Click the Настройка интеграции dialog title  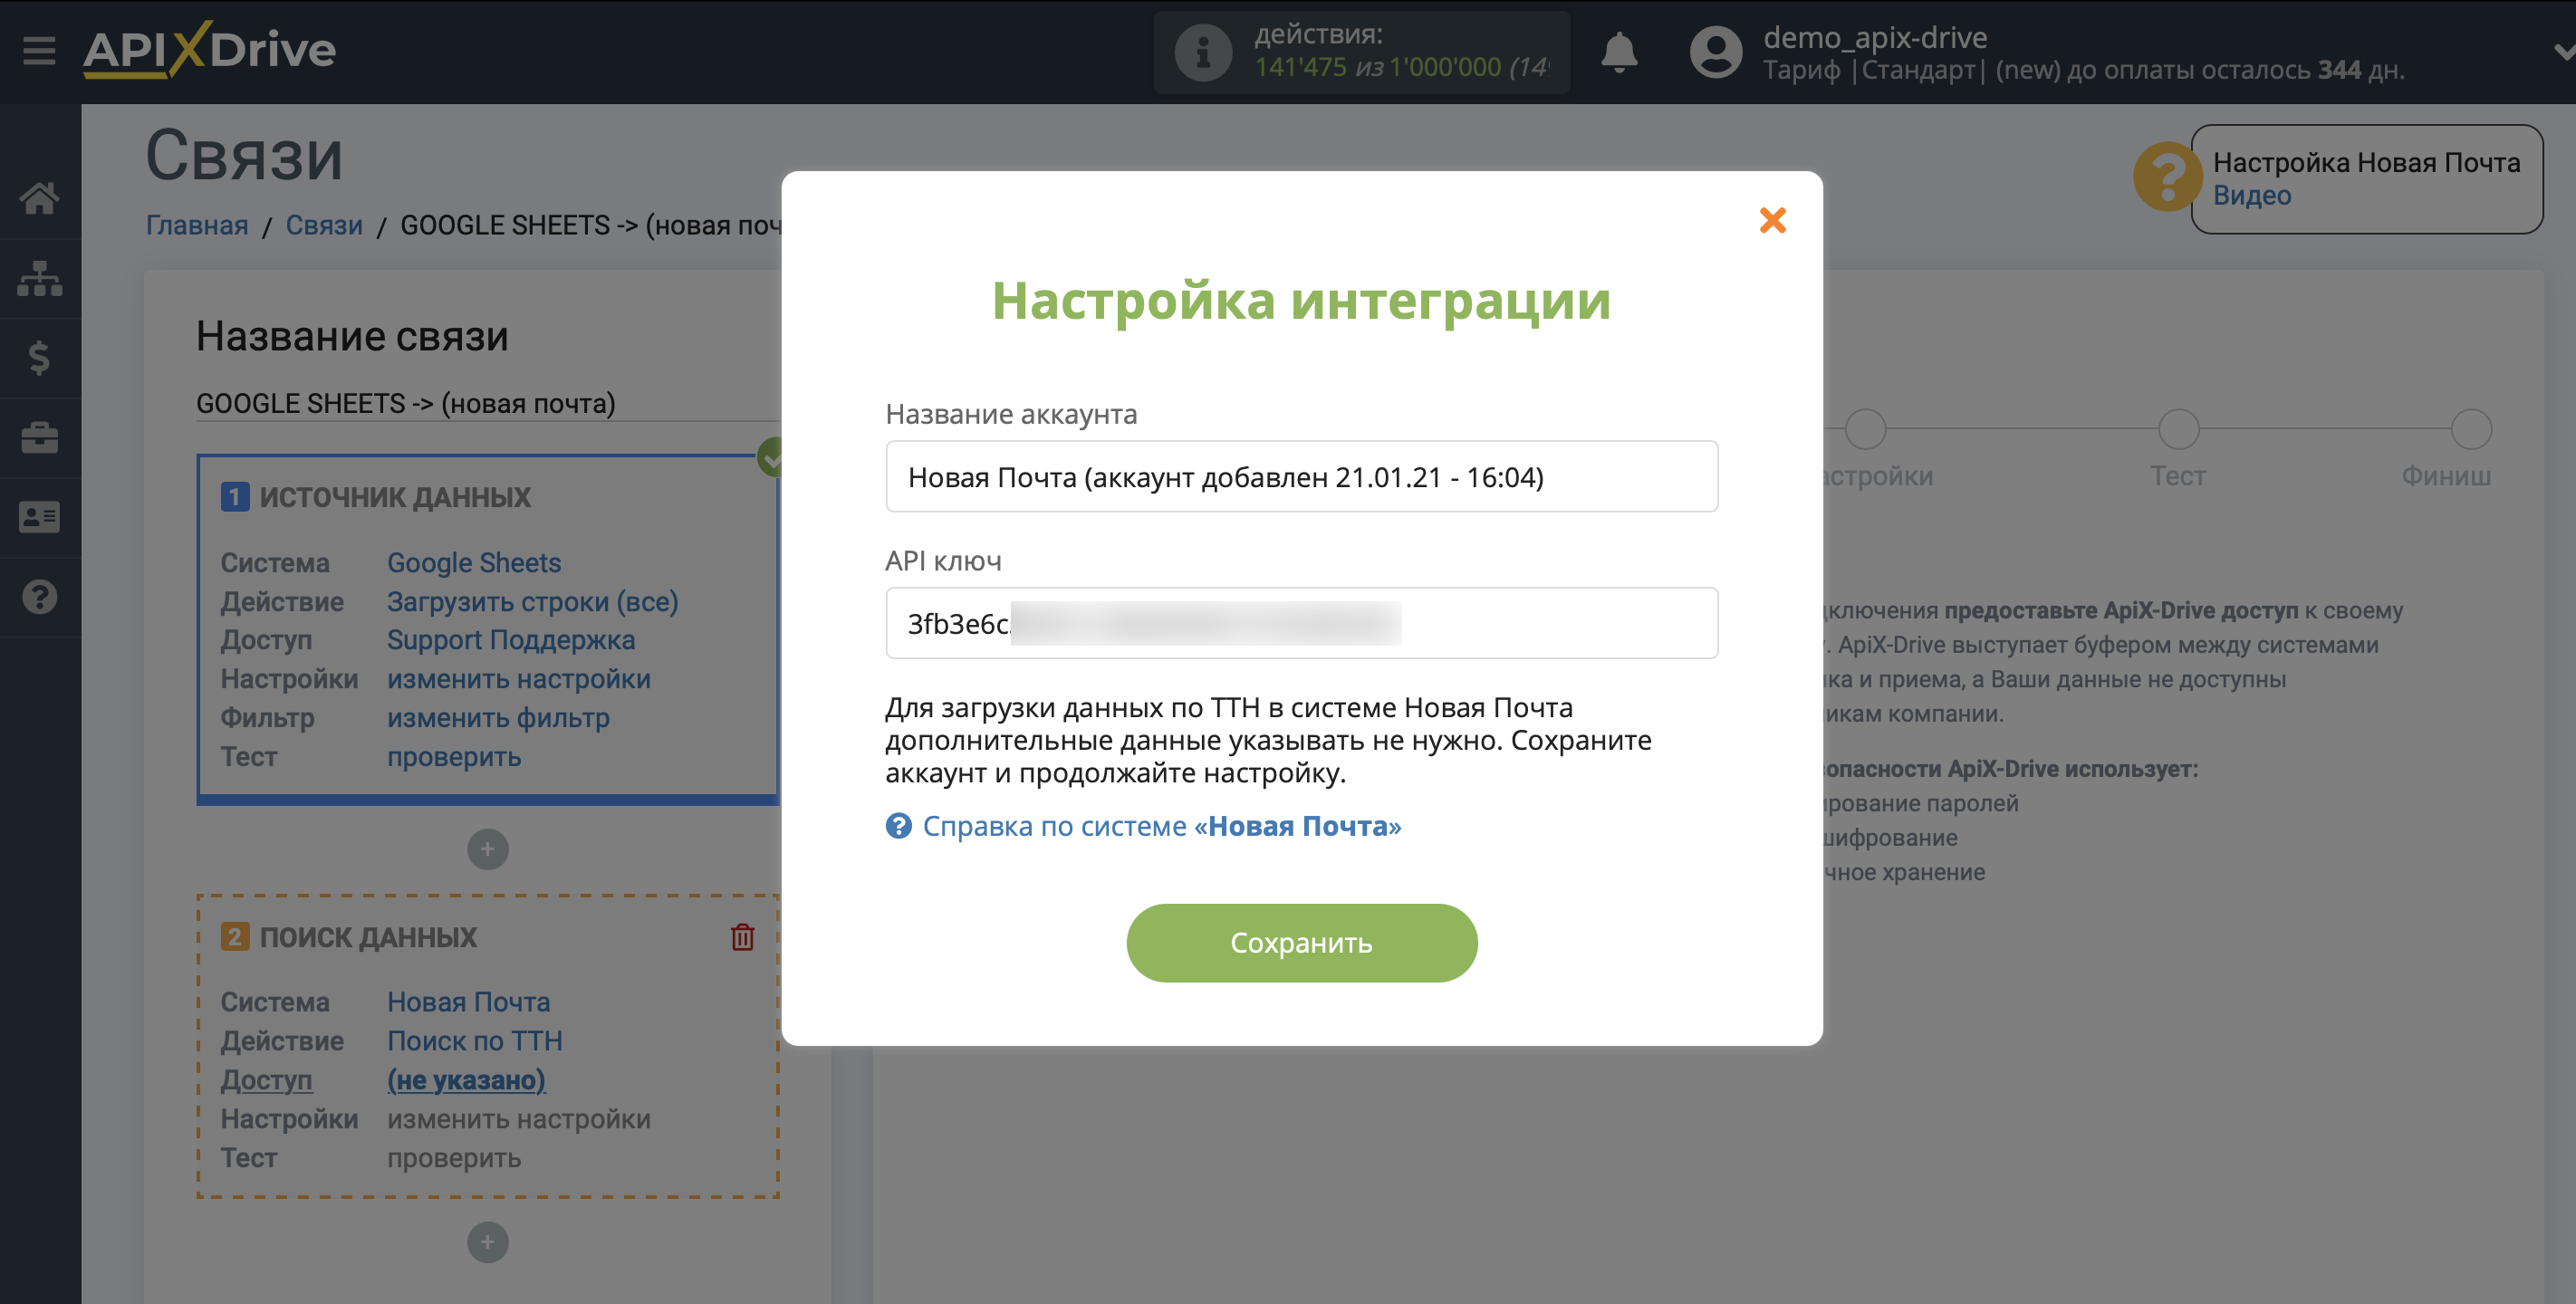pos(1301,300)
